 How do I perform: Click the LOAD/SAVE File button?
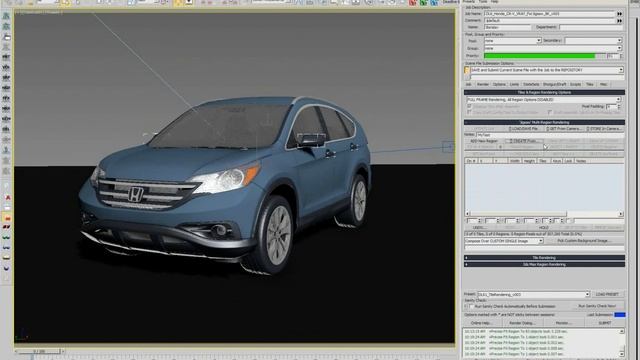524,129
